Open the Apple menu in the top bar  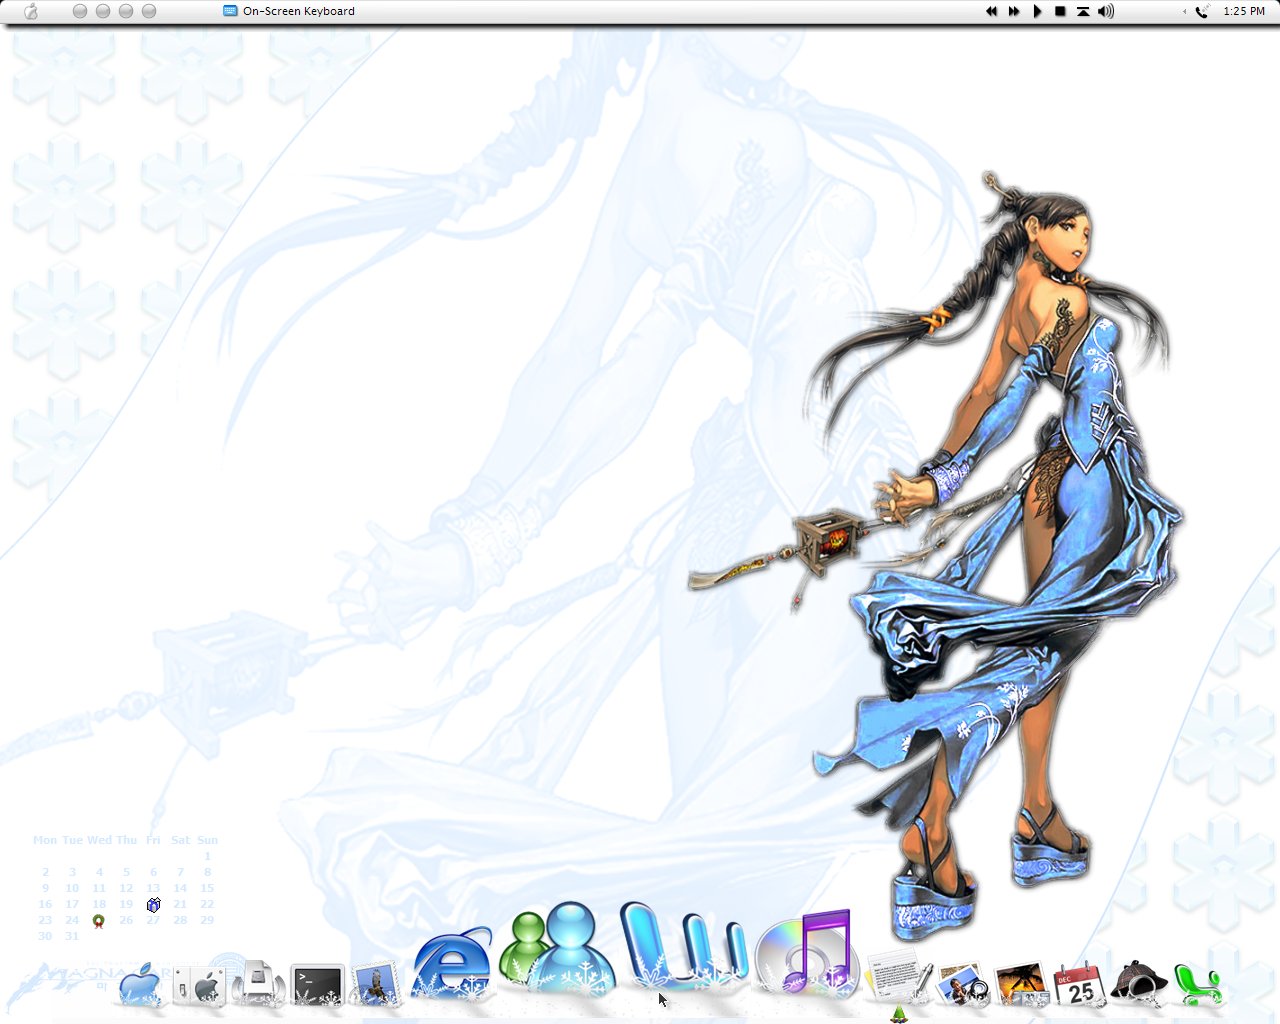tap(31, 11)
